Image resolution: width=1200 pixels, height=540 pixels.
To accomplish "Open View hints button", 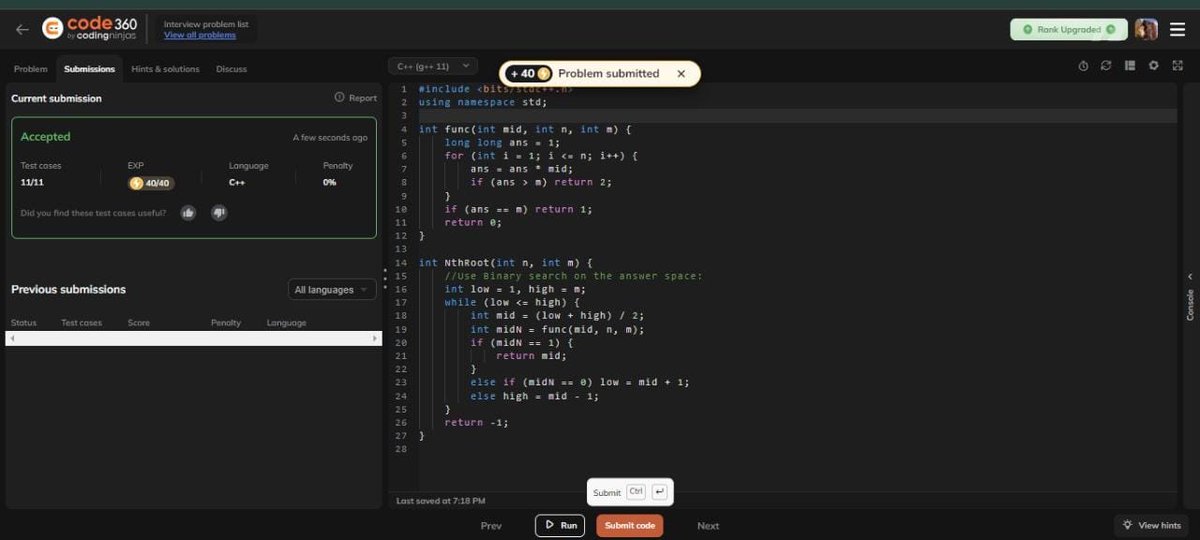I will coord(1152,525).
